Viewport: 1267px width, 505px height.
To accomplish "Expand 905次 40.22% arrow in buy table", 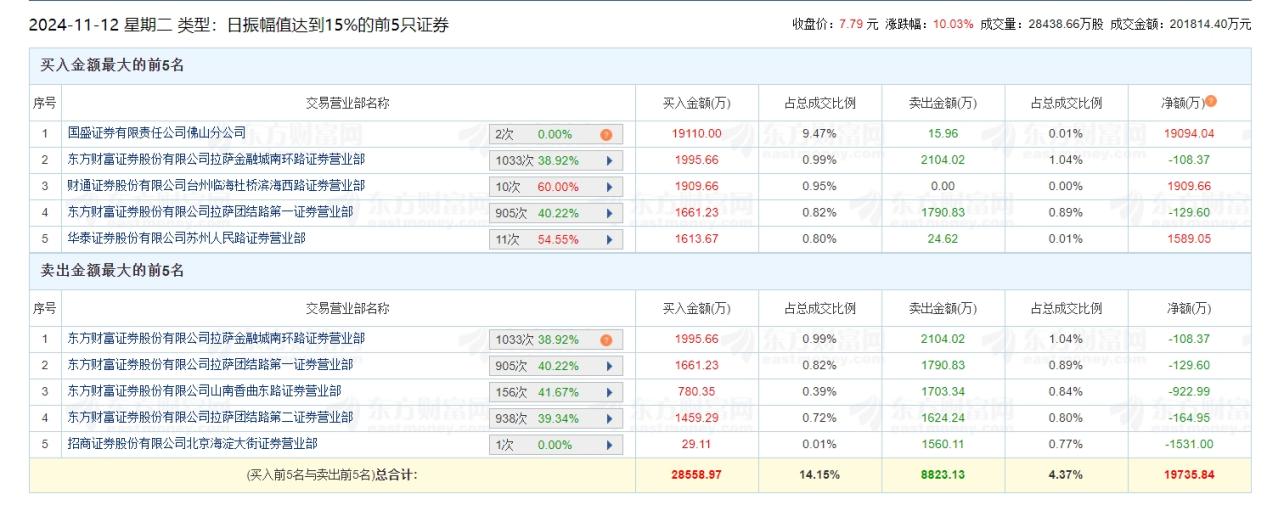I will (608, 213).
